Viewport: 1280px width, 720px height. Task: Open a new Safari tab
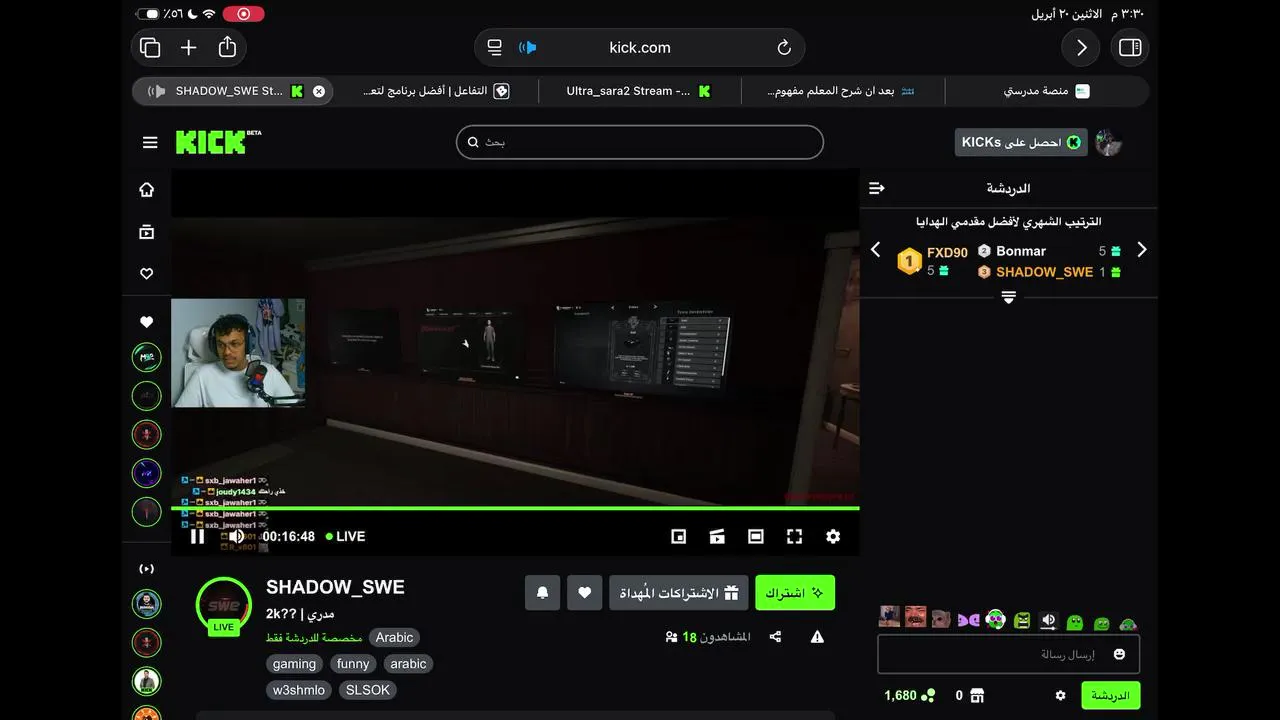point(189,47)
